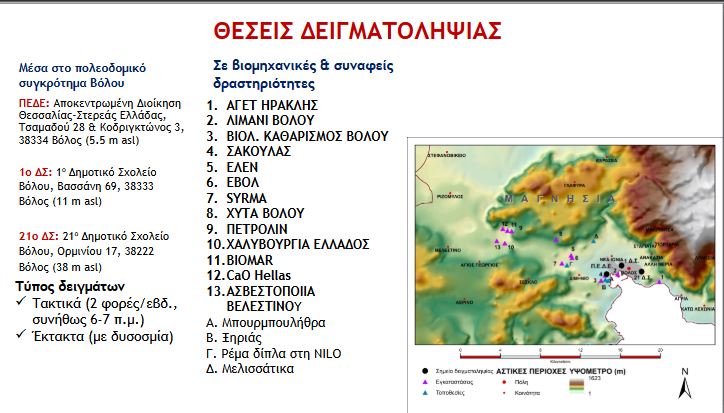Screen dimensions: 724x413
Task: Click the CaO Hellas list entry
Action: pyautogui.click(x=264, y=274)
